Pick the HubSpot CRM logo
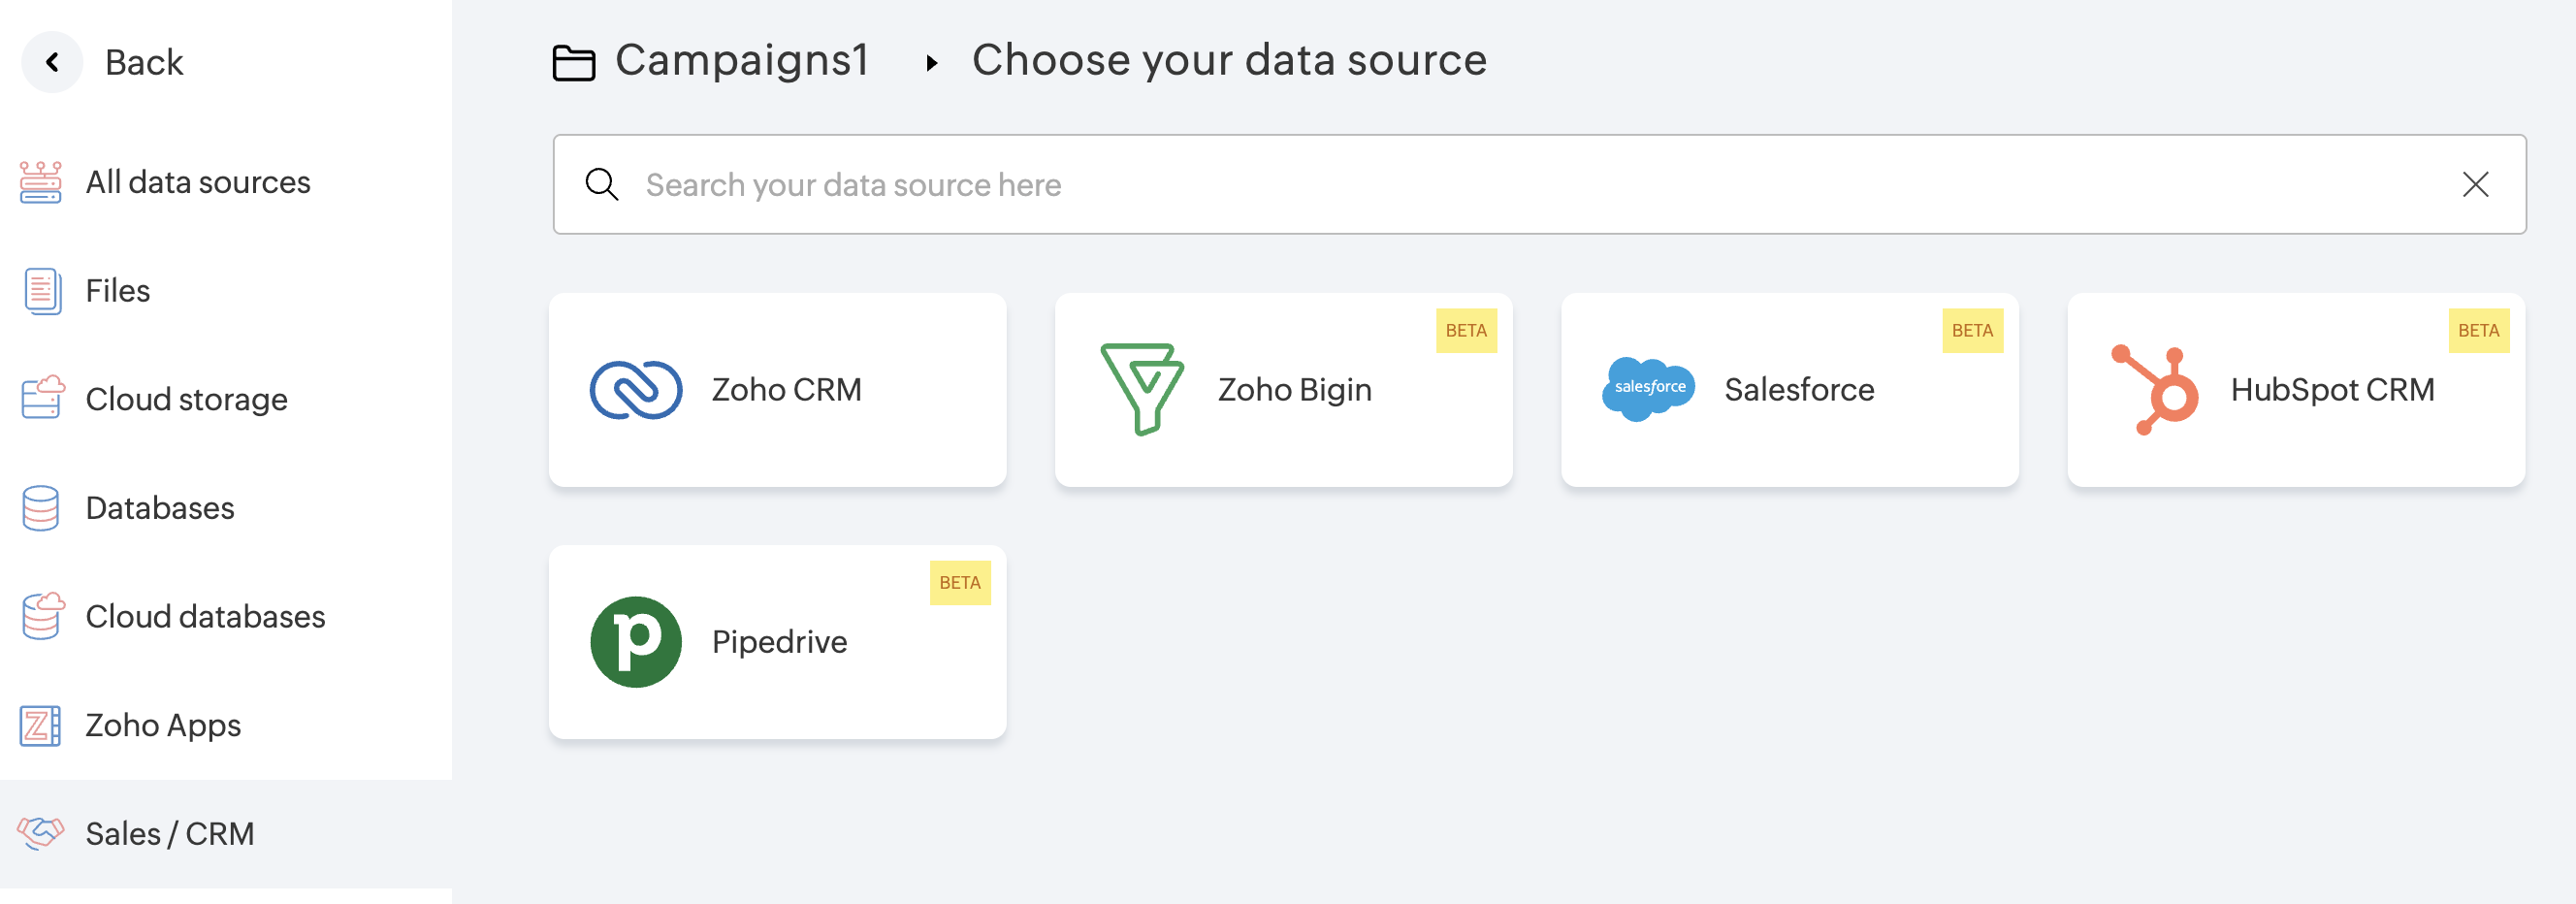This screenshot has width=2576, height=904. click(2155, 390)
